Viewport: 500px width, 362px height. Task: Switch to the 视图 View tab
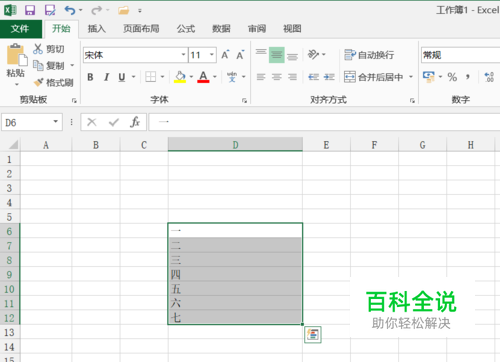coord(292,29)
